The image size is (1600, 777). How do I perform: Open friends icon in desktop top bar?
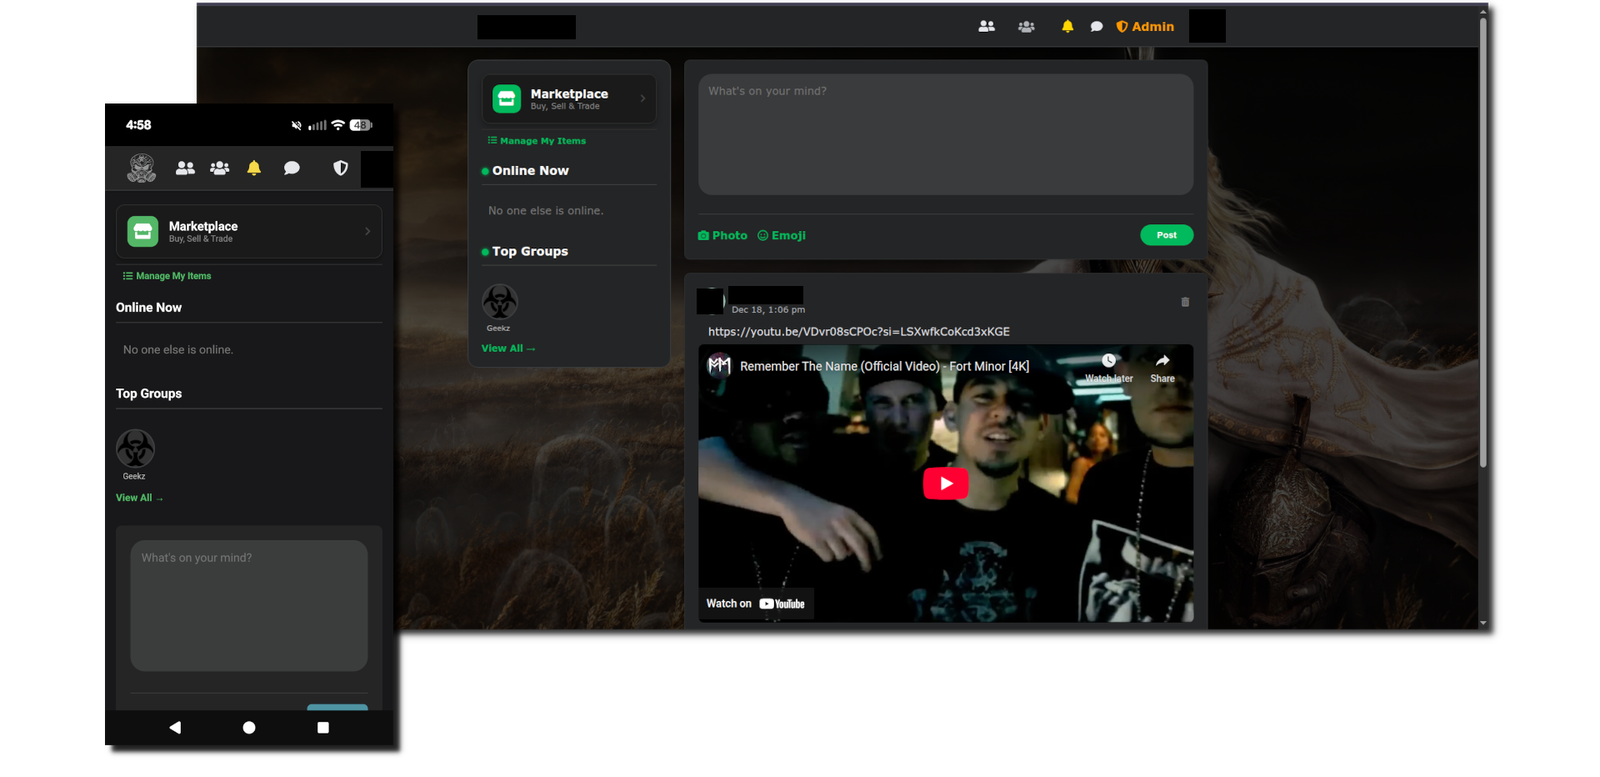[986, 27]
